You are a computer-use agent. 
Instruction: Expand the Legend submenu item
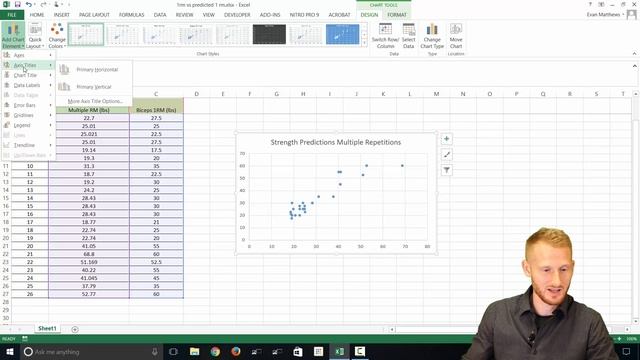(x=28, y=125)
